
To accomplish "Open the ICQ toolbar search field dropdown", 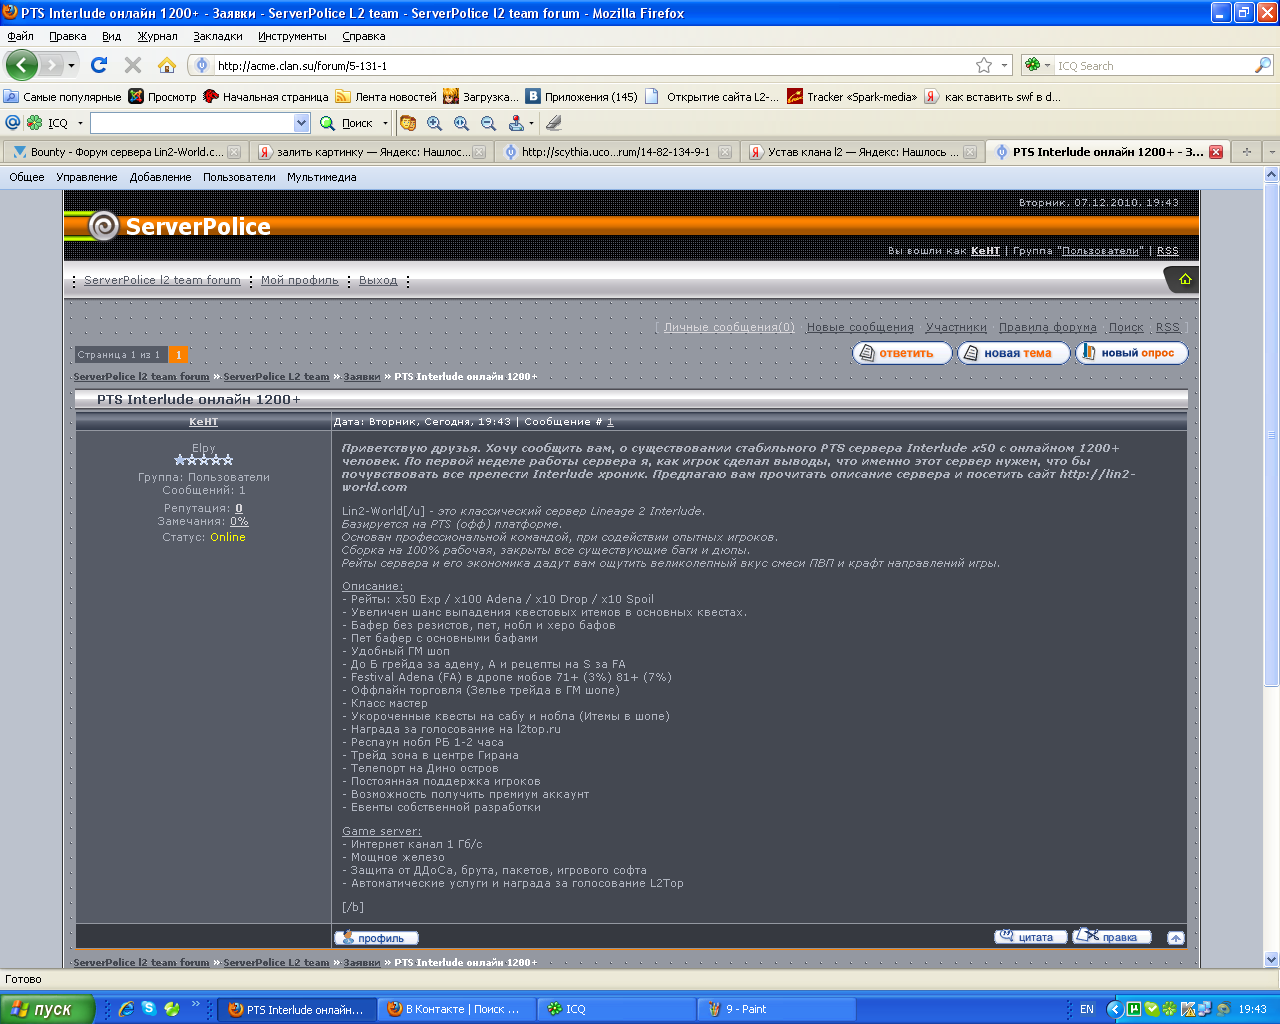I will point(302,123).
